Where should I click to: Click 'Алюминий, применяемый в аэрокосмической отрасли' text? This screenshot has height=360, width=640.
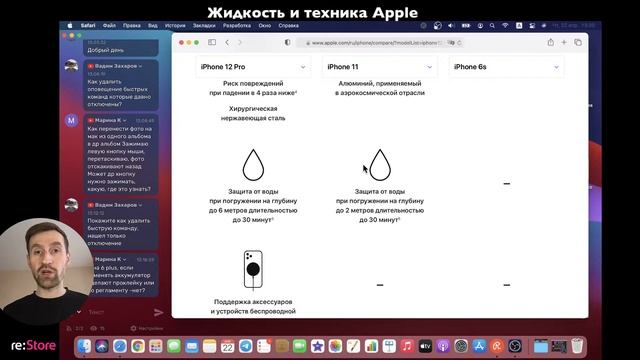coord(380,88)
